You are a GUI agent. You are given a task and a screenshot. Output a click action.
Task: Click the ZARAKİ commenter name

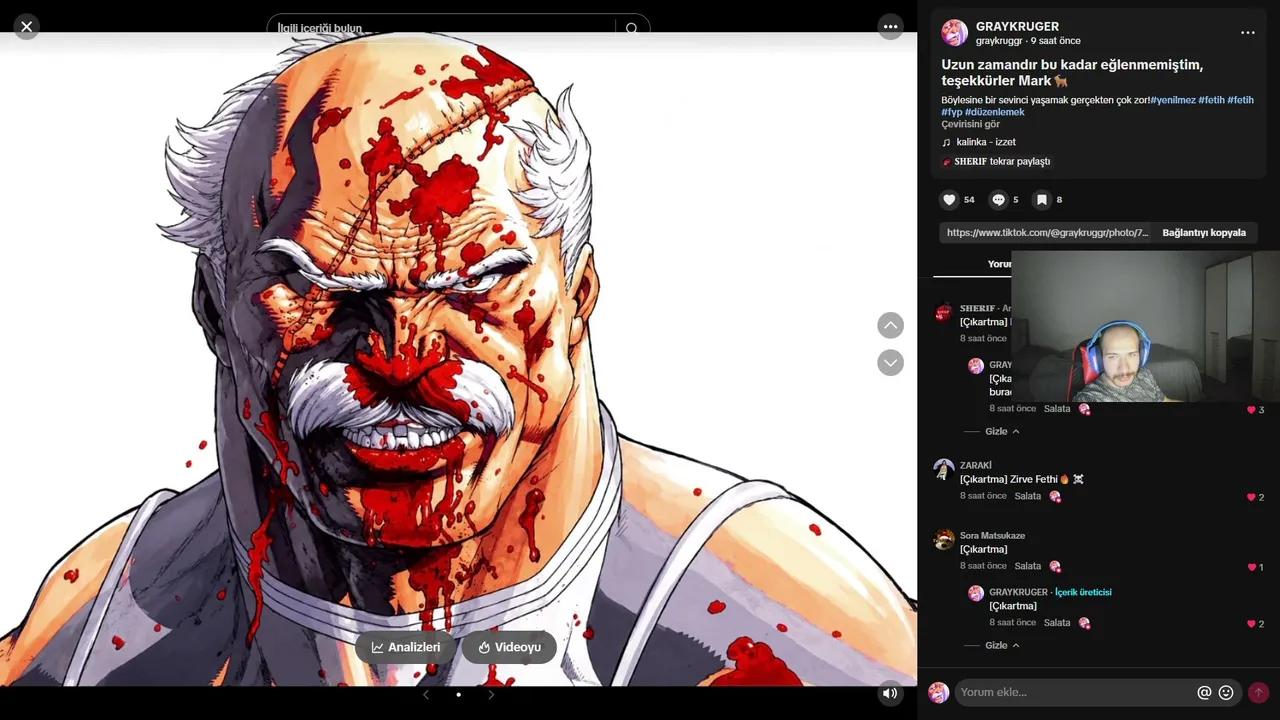click(976, 465)
